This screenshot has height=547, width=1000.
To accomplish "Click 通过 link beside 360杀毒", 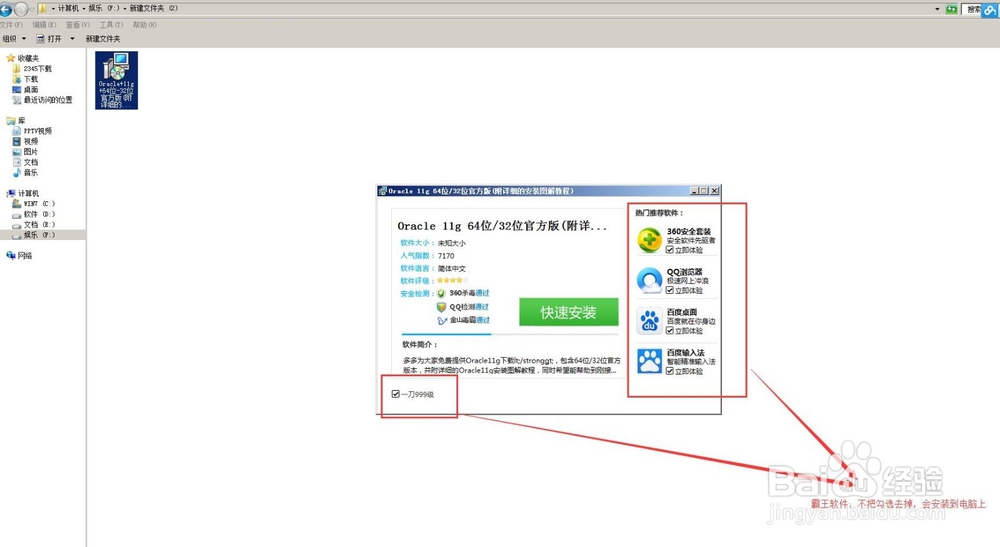I will point(482,293).
